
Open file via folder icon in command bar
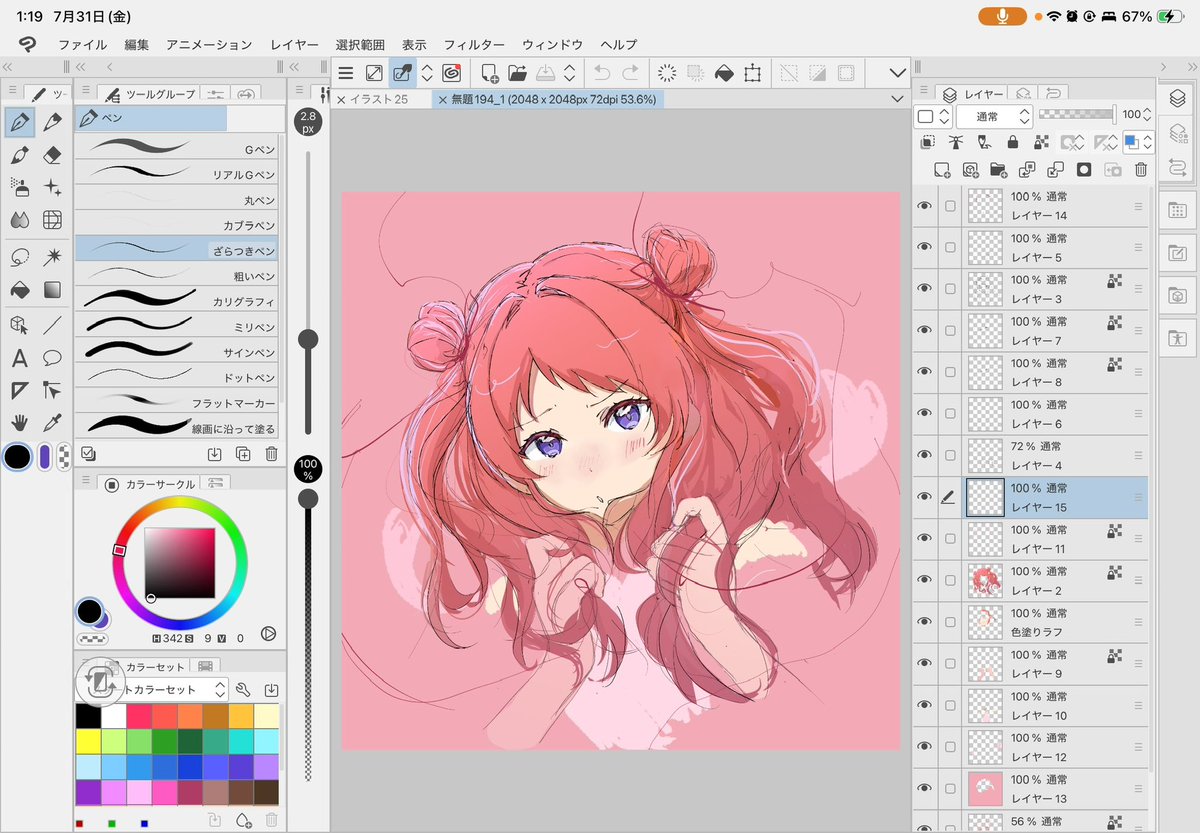pyautogui.click(x=517, y=72)
